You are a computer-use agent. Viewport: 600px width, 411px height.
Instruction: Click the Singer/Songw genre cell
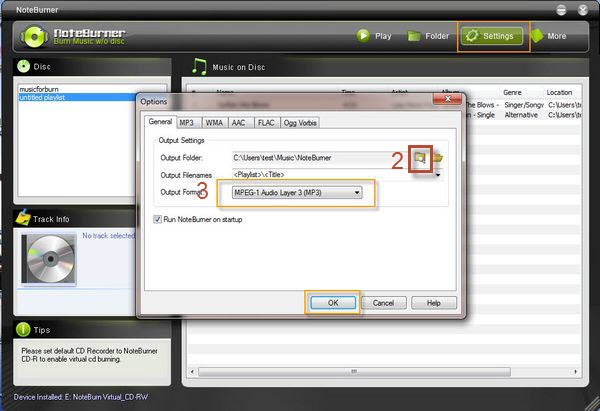coord(524,105)
